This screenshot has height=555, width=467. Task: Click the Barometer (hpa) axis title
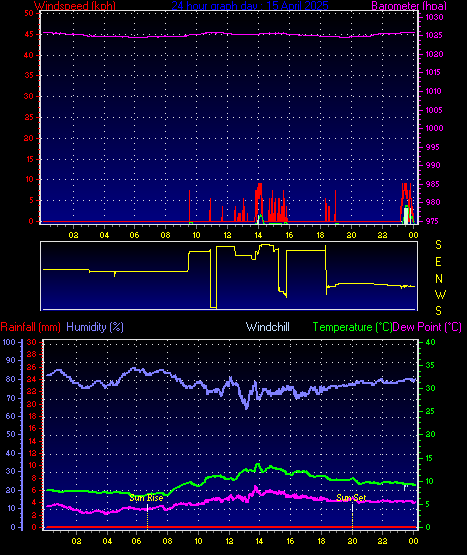click(x=409, y=6)
